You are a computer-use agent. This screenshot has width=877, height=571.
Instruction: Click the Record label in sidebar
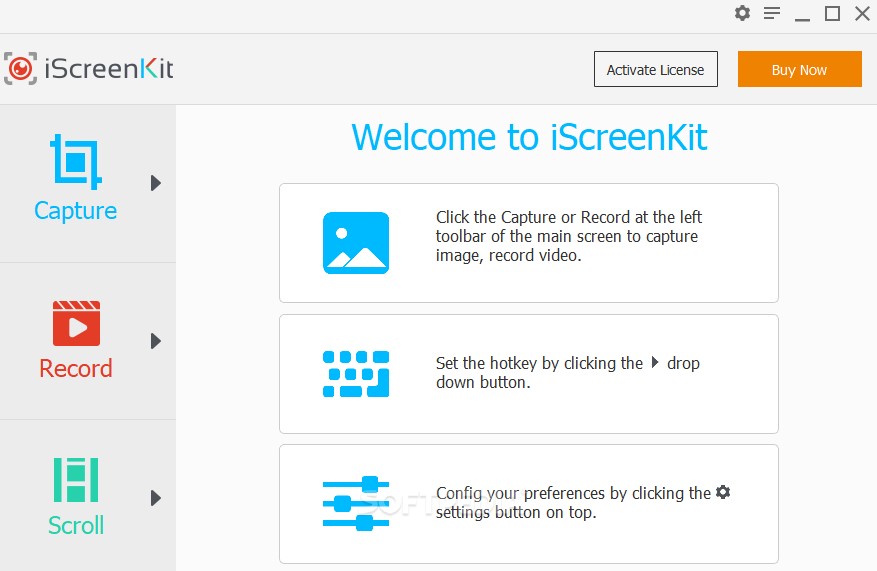(x=76, y=369)
